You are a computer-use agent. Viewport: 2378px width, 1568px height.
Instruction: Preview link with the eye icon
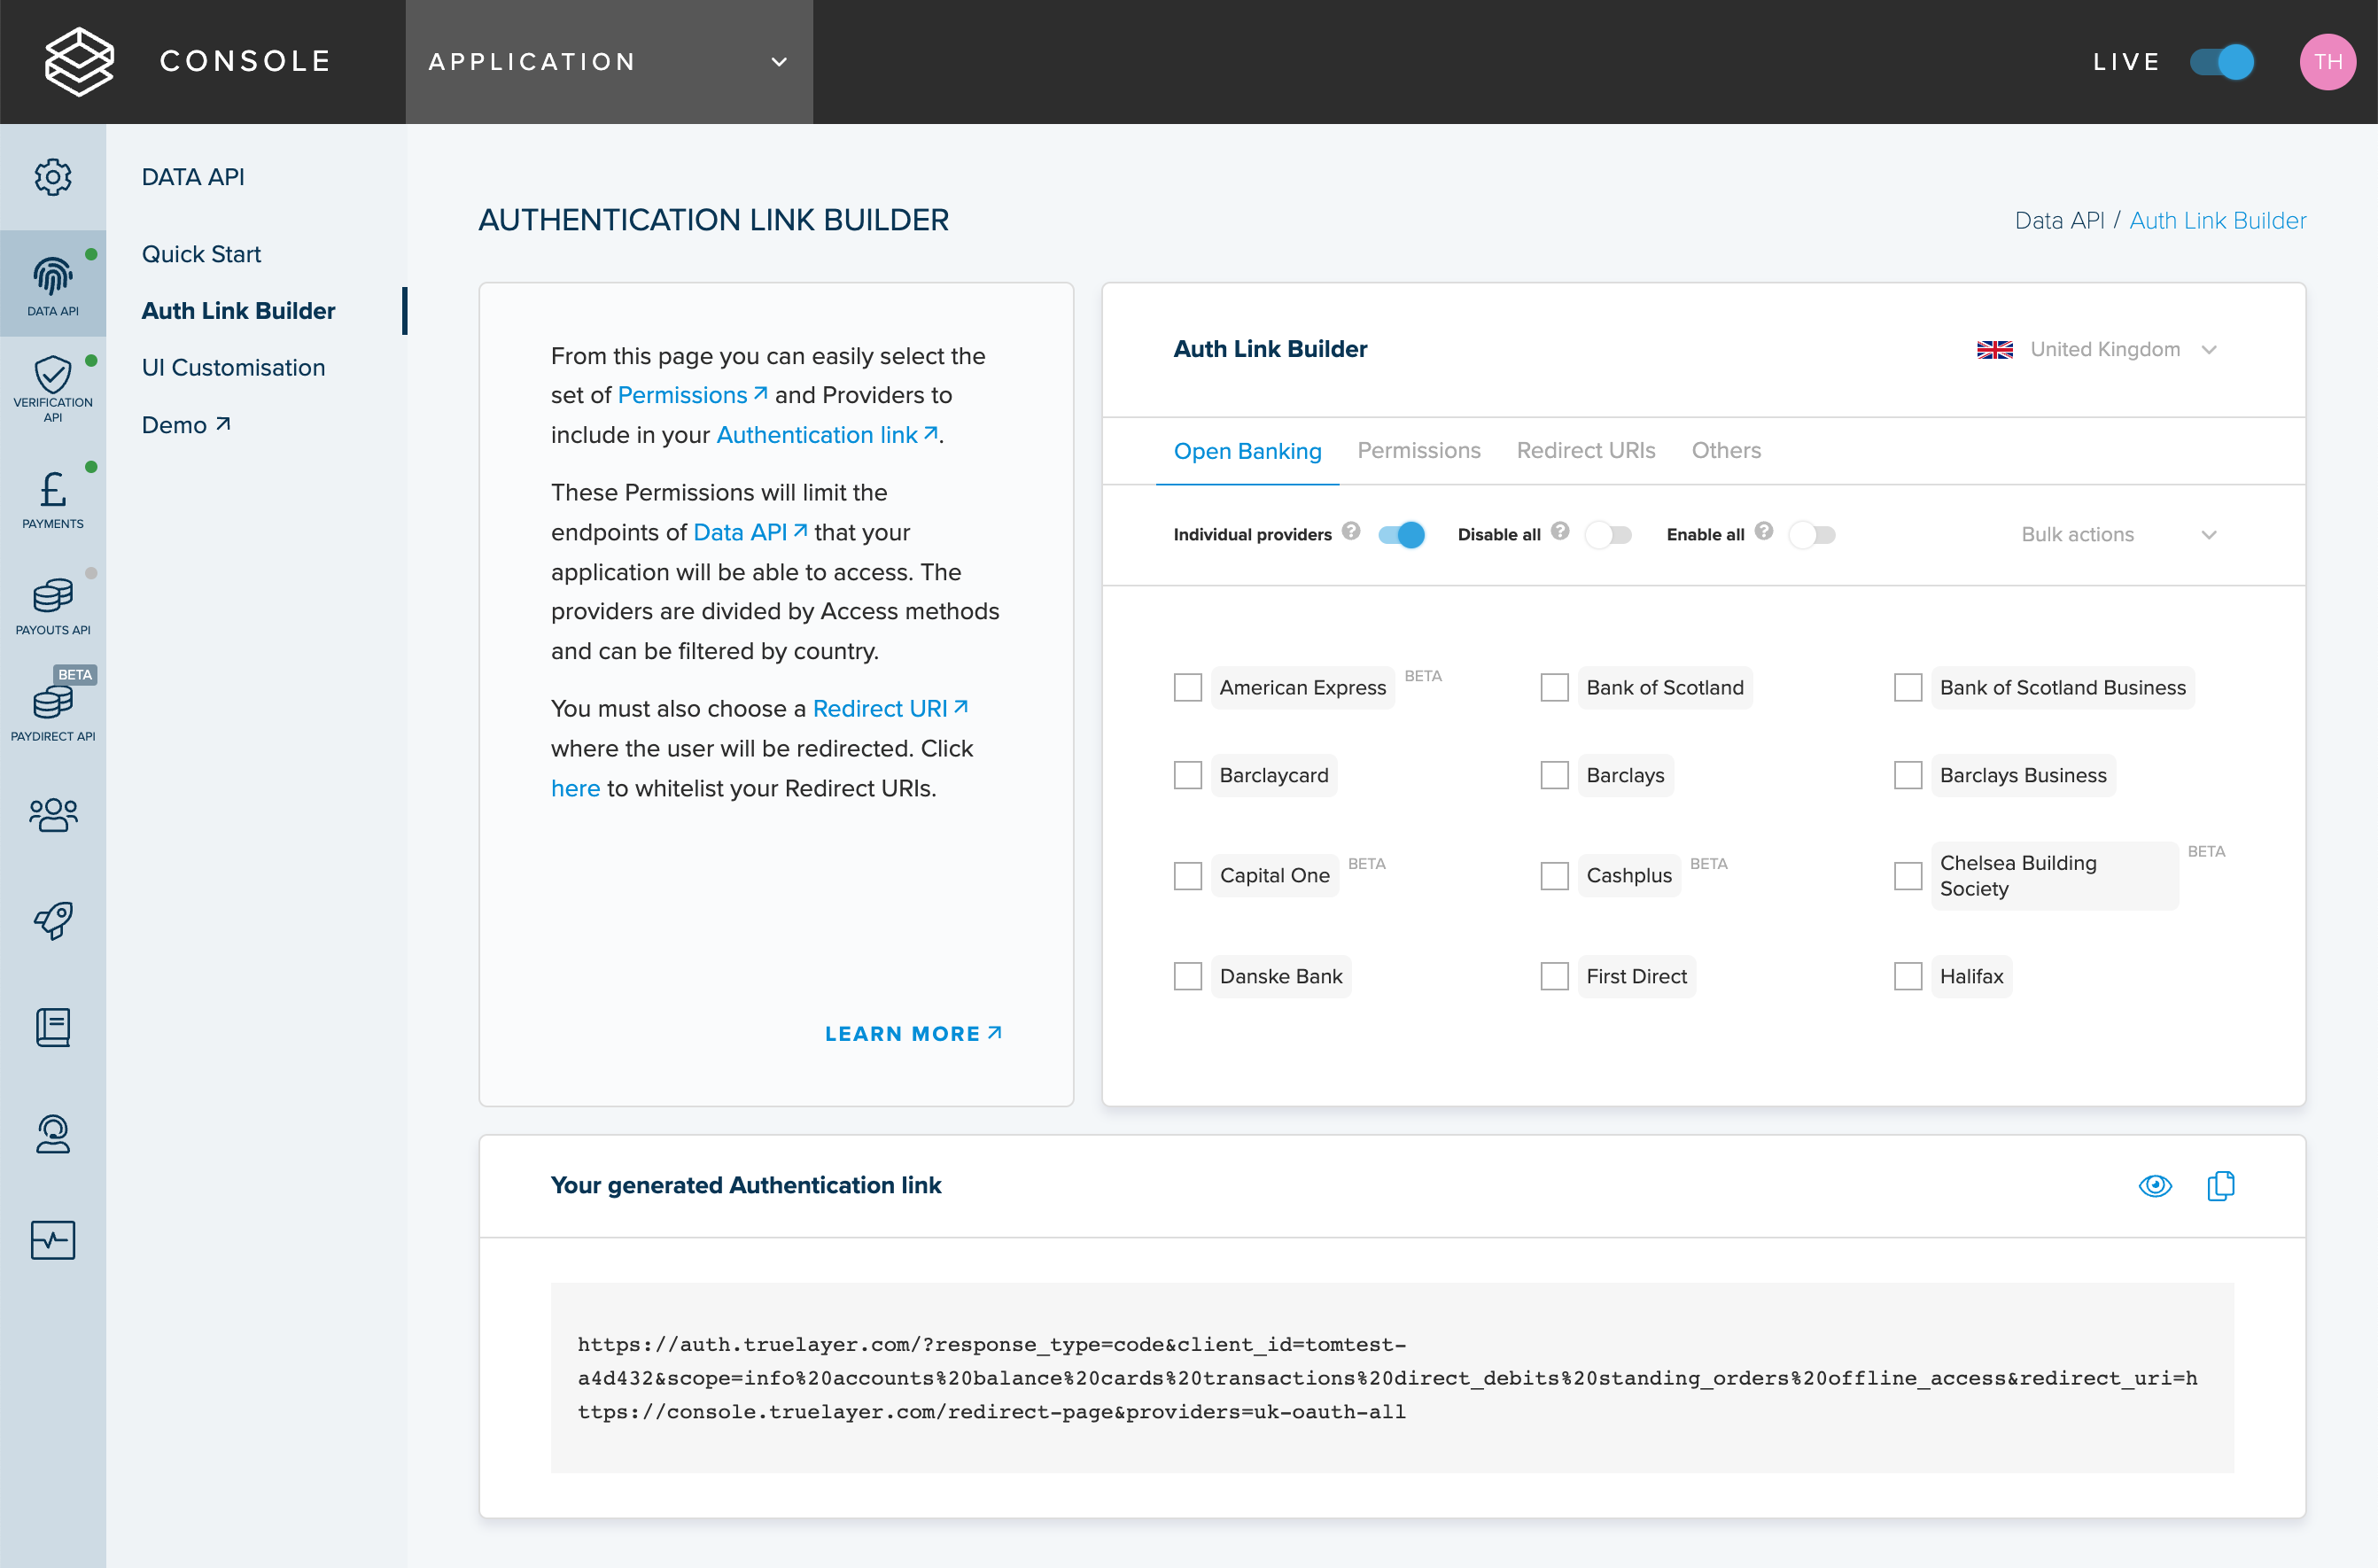(x=2155, y=1185)
